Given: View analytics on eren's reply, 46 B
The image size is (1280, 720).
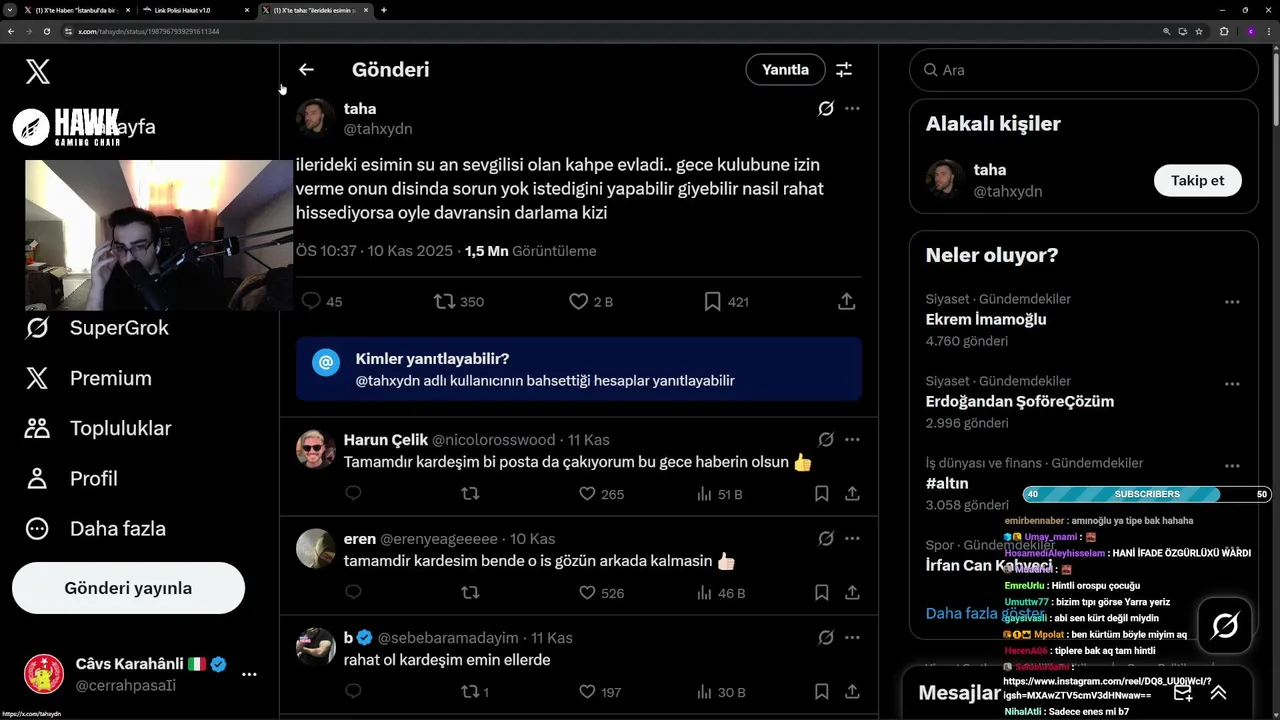Looking at the screenshot, I should 720,592.
